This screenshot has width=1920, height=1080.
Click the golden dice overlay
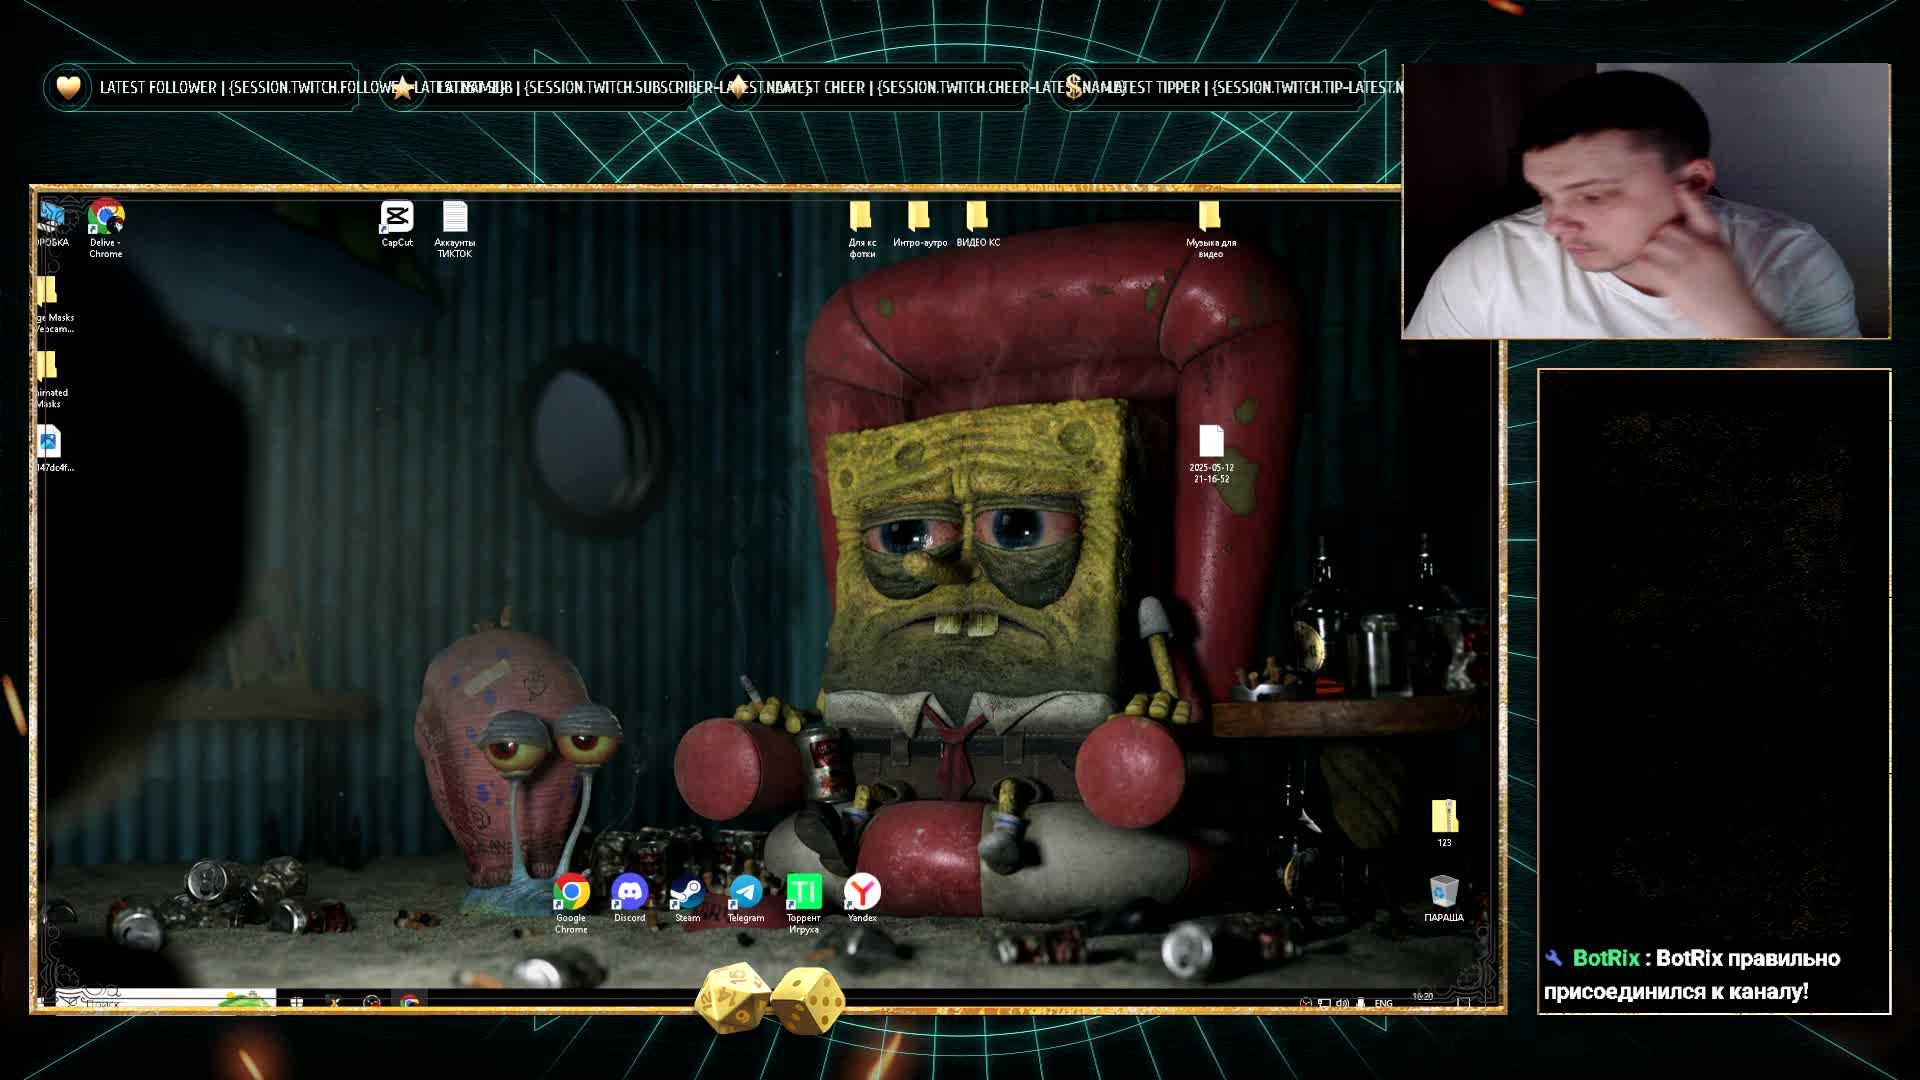click(x=770, y=998)
